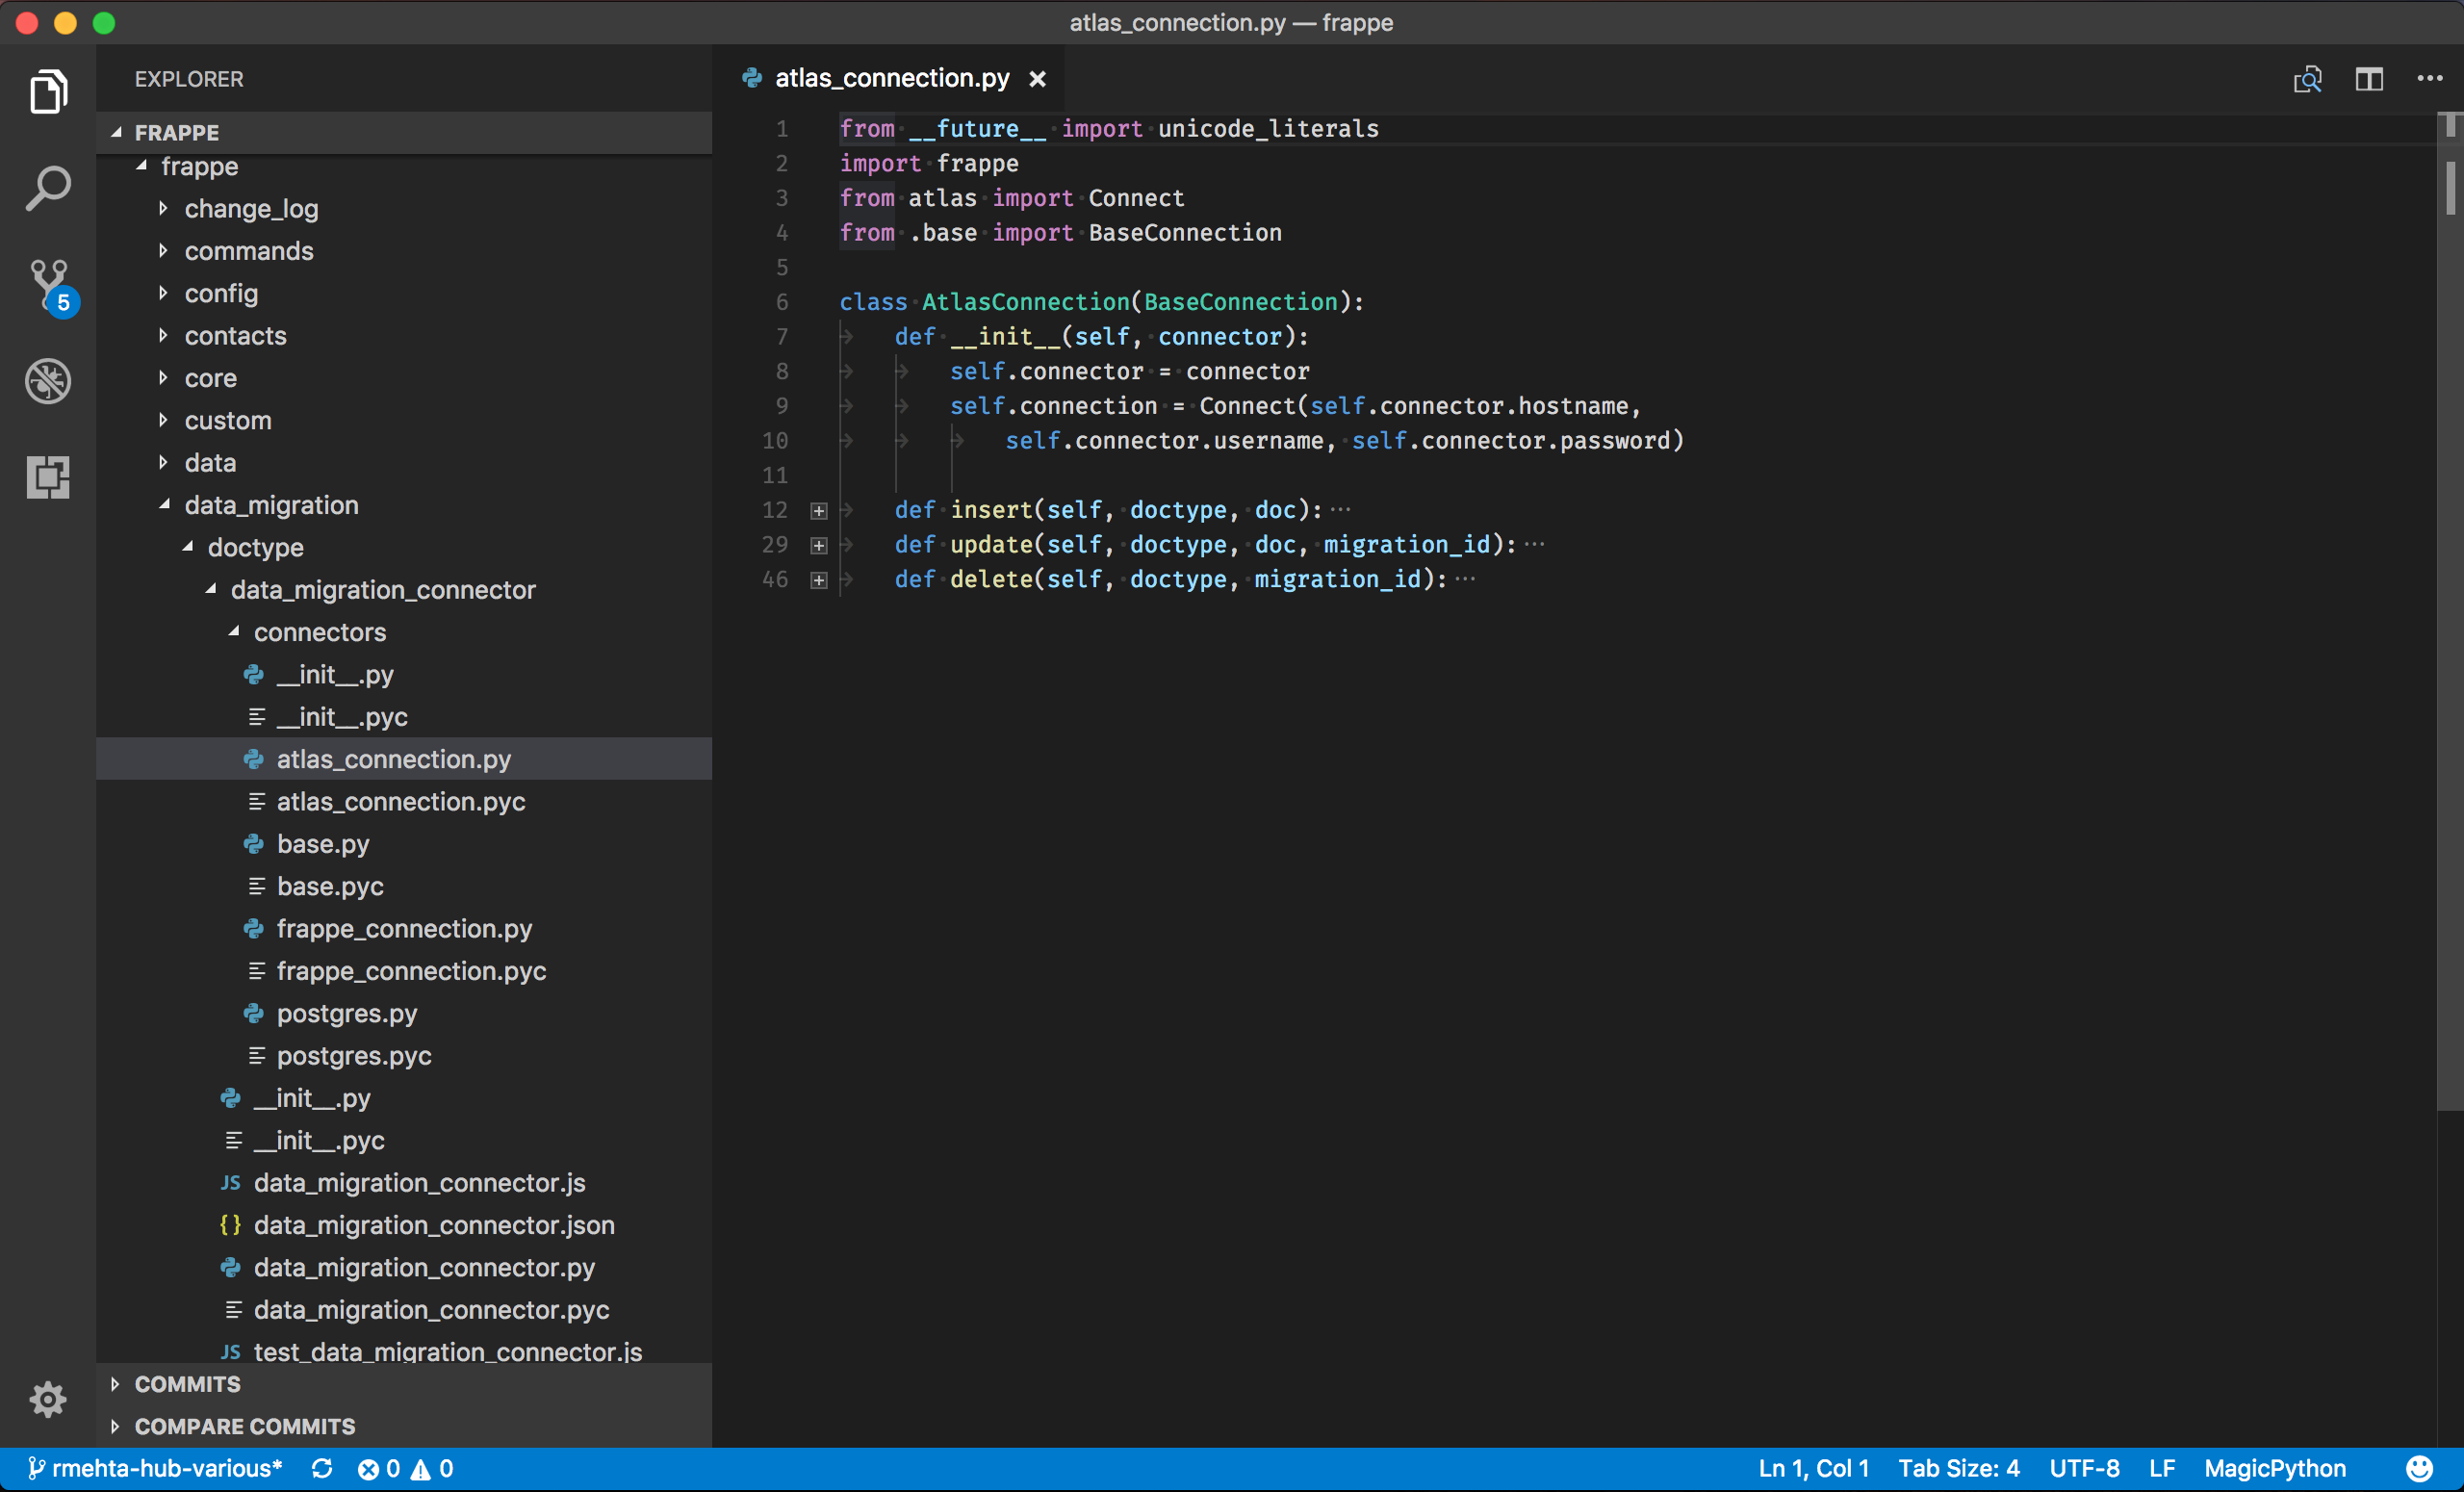Open frappe_connection.py in the explorer
2464x1492 pixels.
403,928
